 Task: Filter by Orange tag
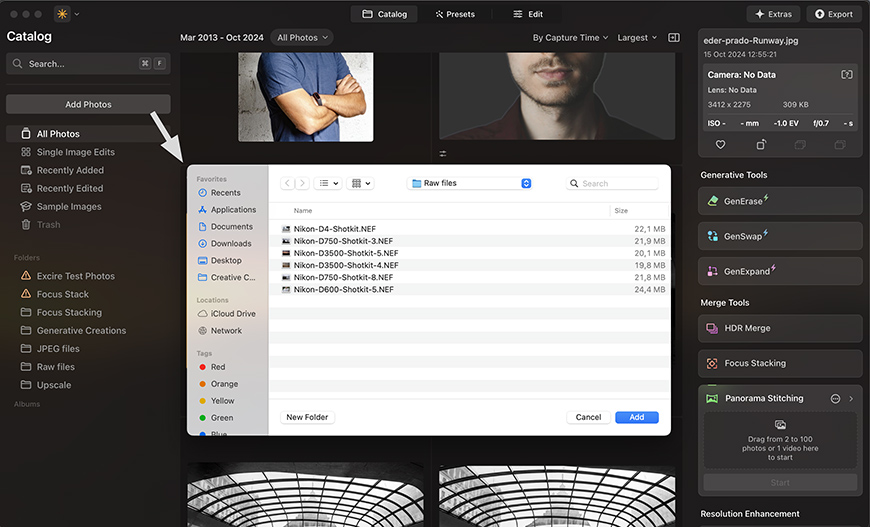click(x=219, y=384)
